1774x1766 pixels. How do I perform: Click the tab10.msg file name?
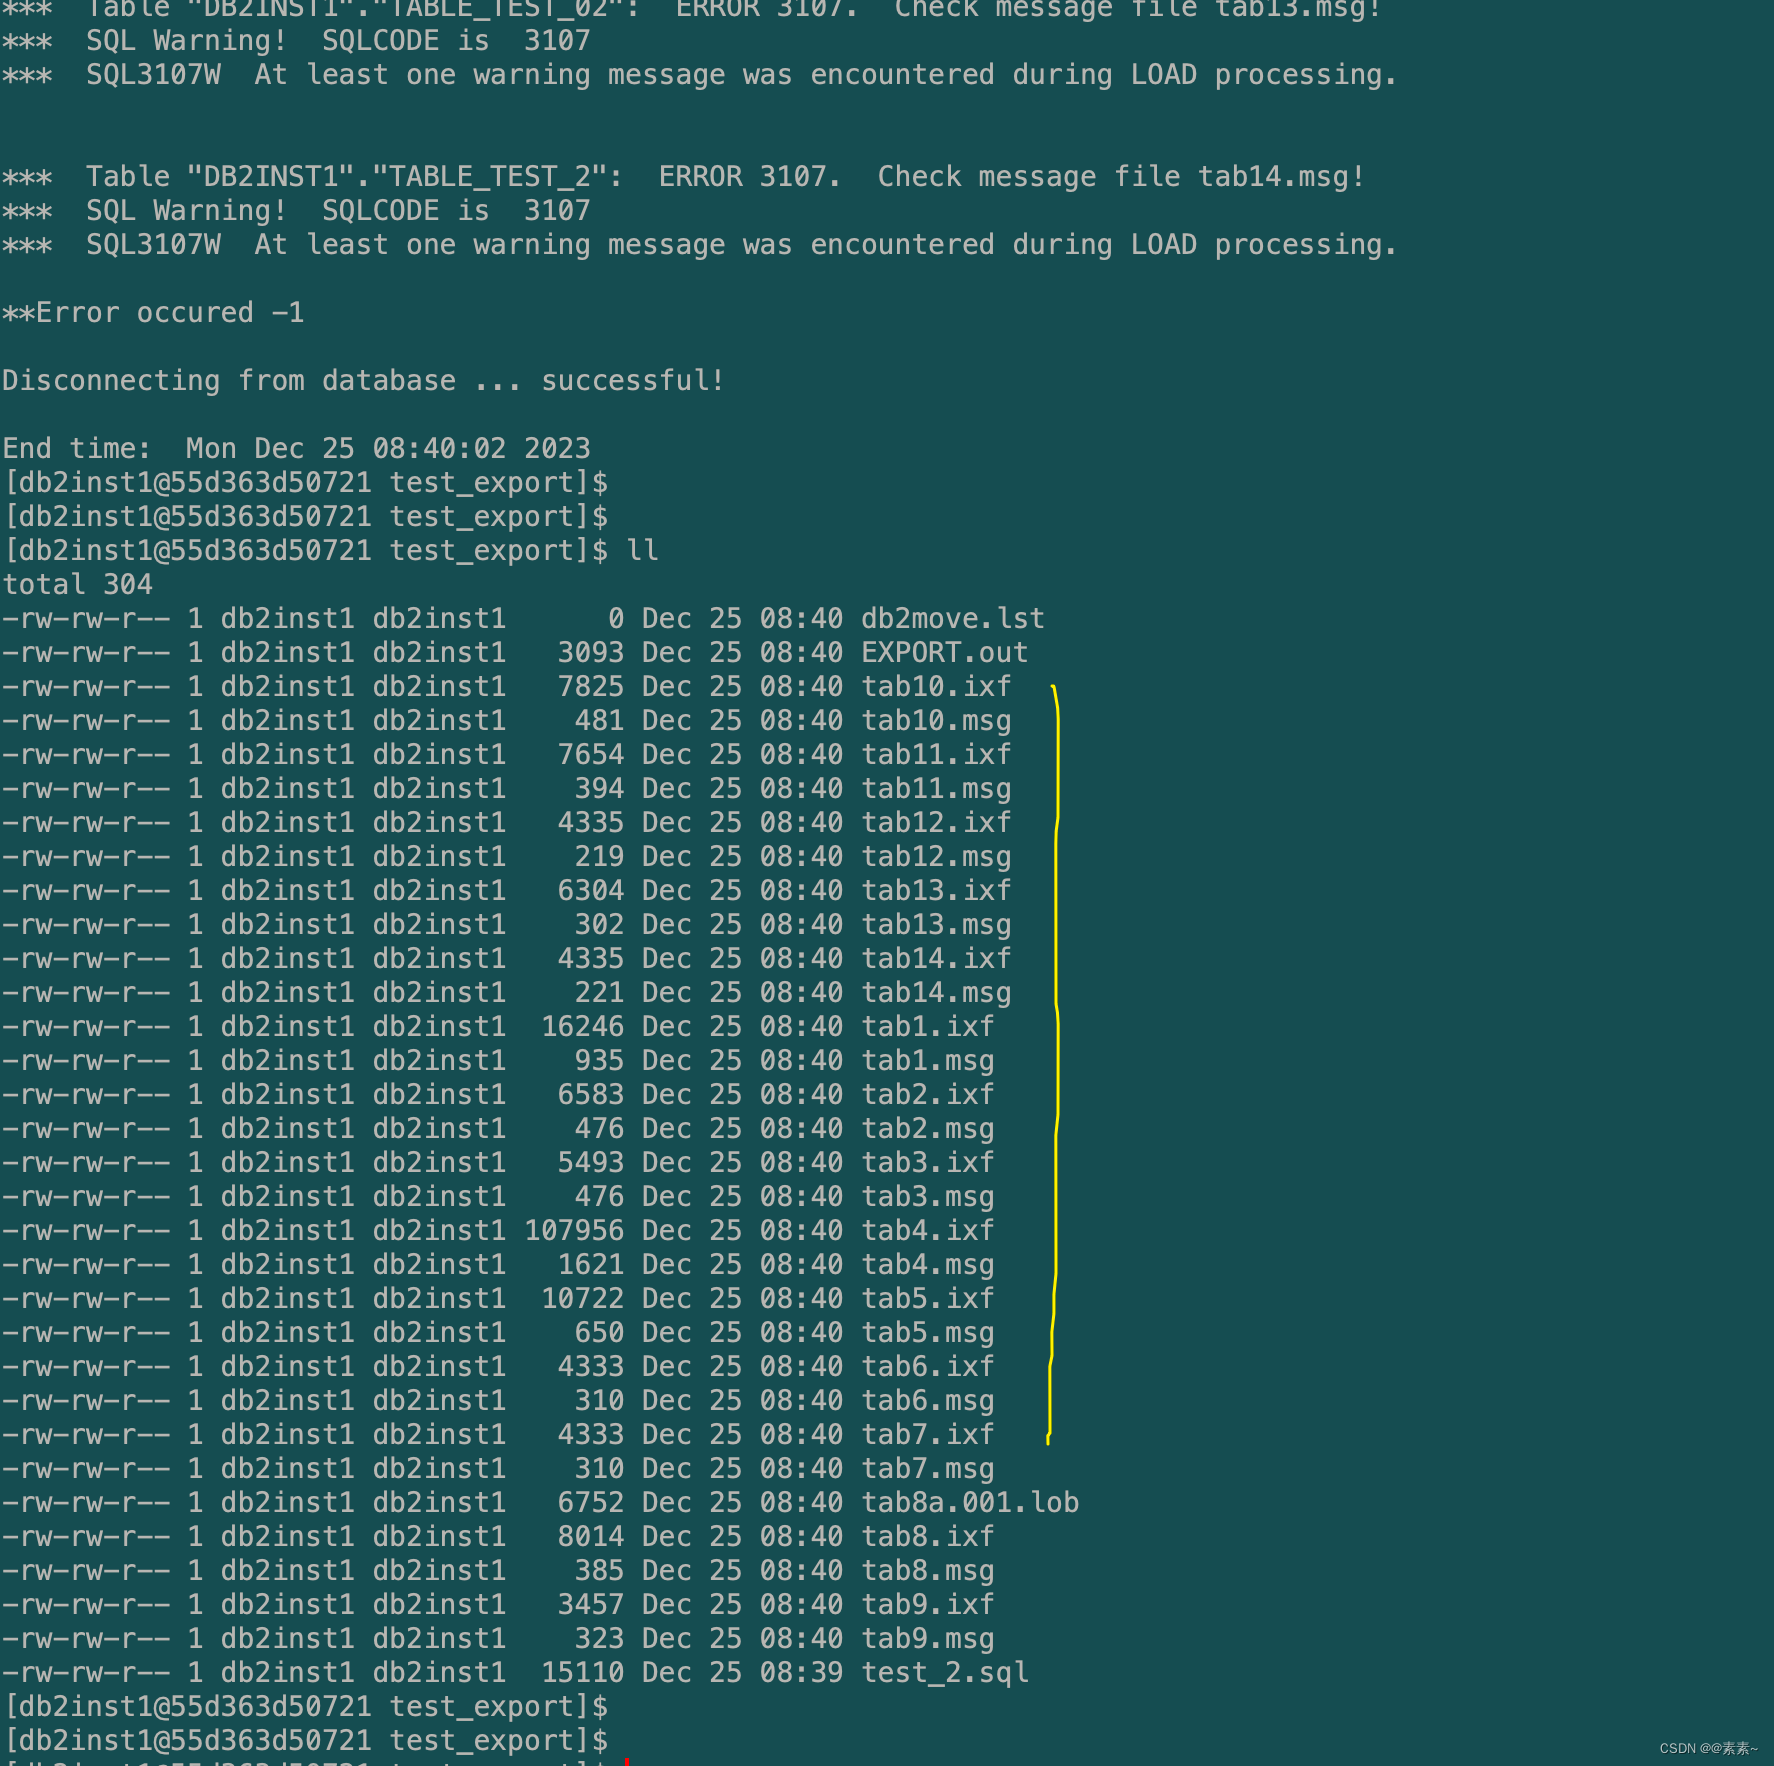point(936,721)
